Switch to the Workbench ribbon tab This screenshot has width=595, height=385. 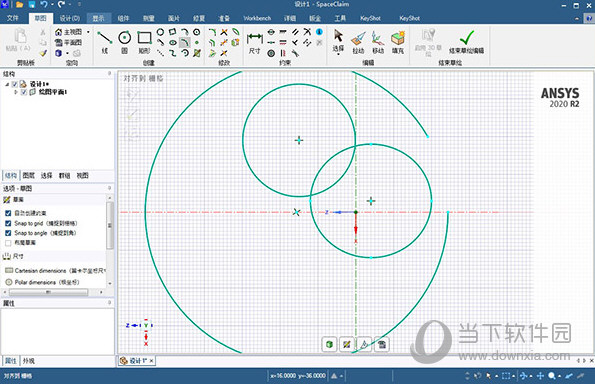[257, 18]
